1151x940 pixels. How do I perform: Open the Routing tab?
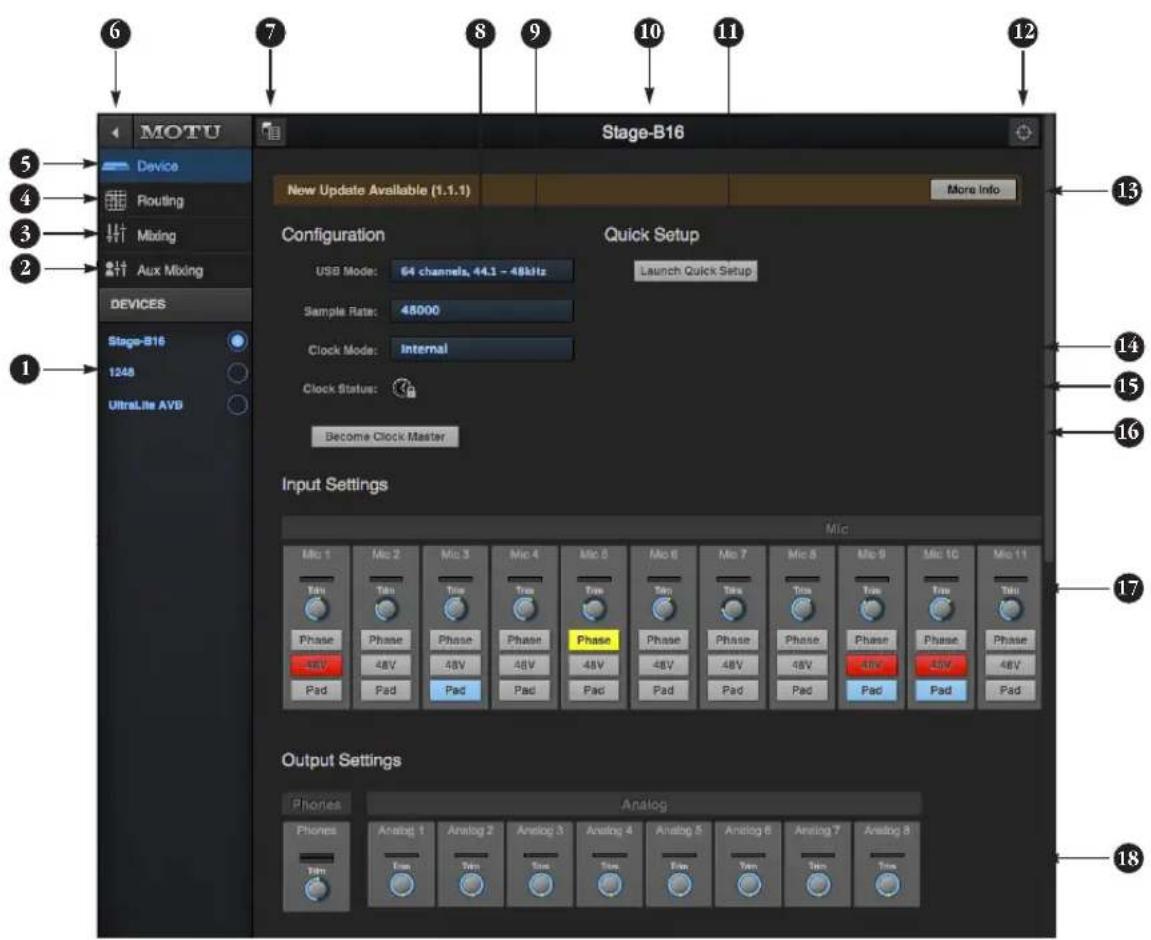(175, 200)
